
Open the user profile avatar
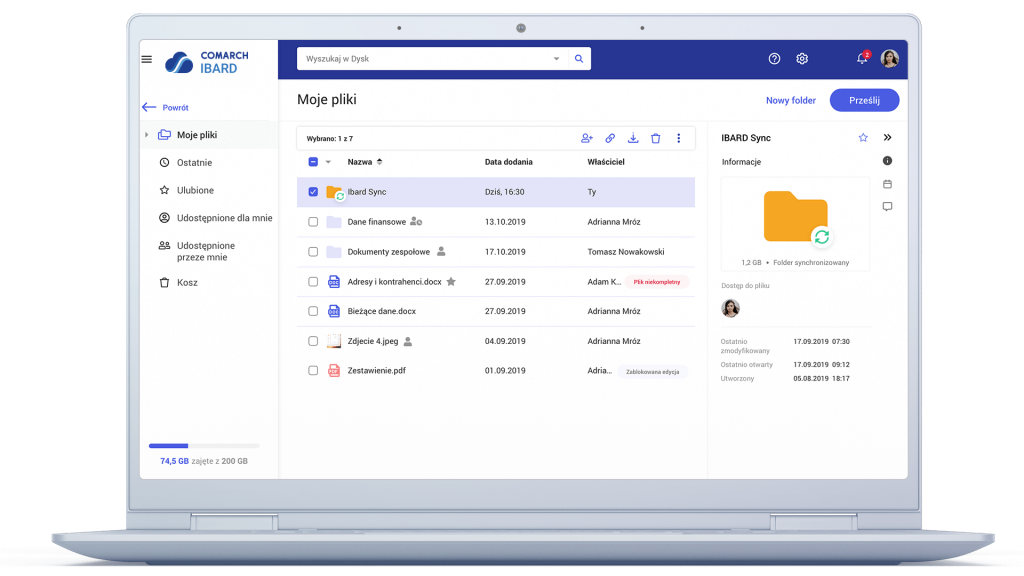click(889, 59)
